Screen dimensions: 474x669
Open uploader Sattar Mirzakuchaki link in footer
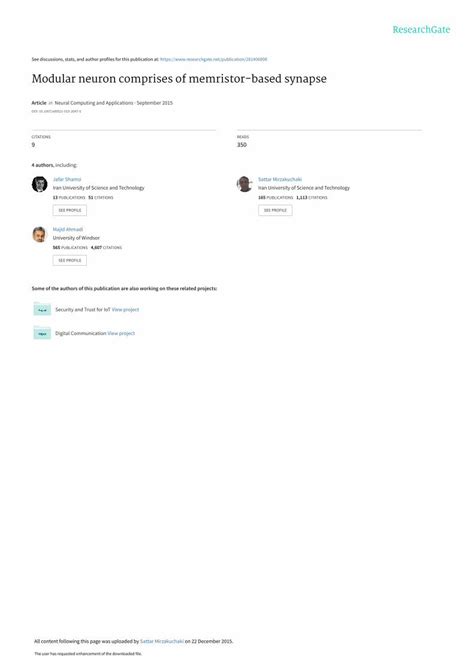[162, 641]
